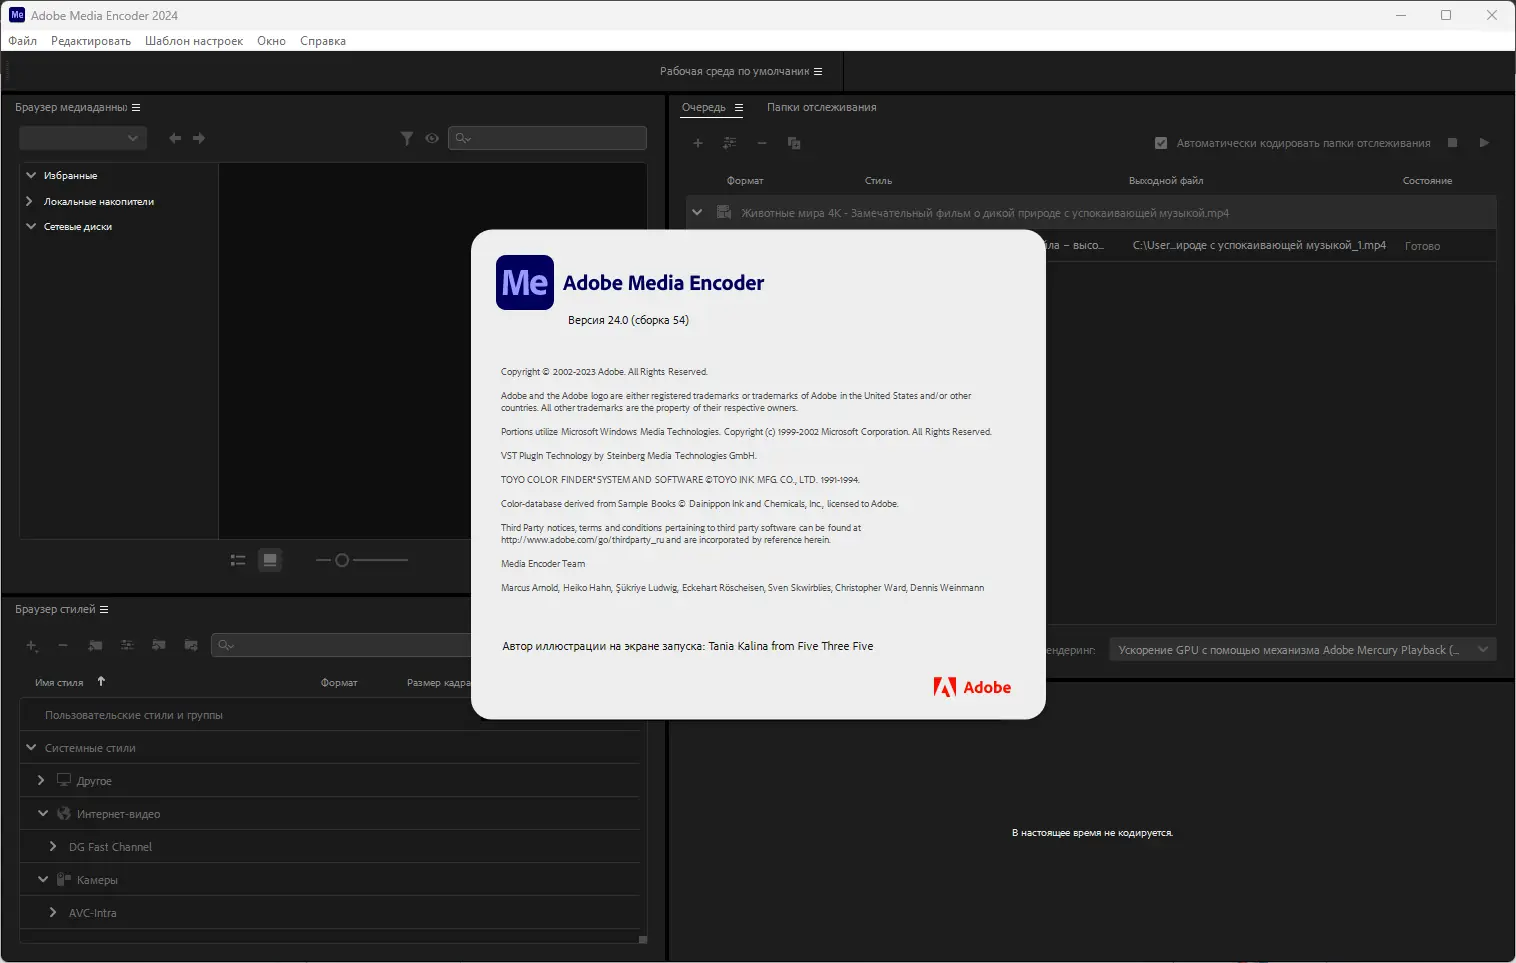The width and height of the screenshot is (1516, 963).
Task: Open the Браузер стилей panel menu
Action: point(104,609)
